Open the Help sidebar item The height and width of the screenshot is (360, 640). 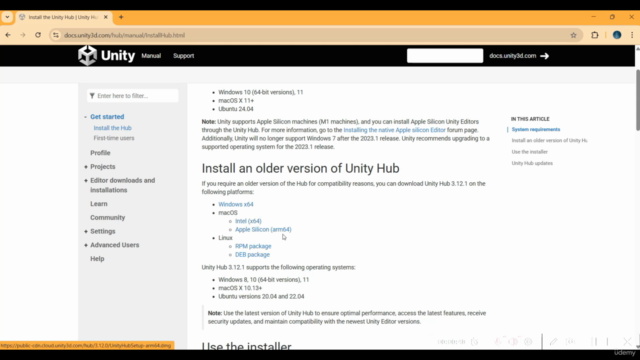coord(97,259)
